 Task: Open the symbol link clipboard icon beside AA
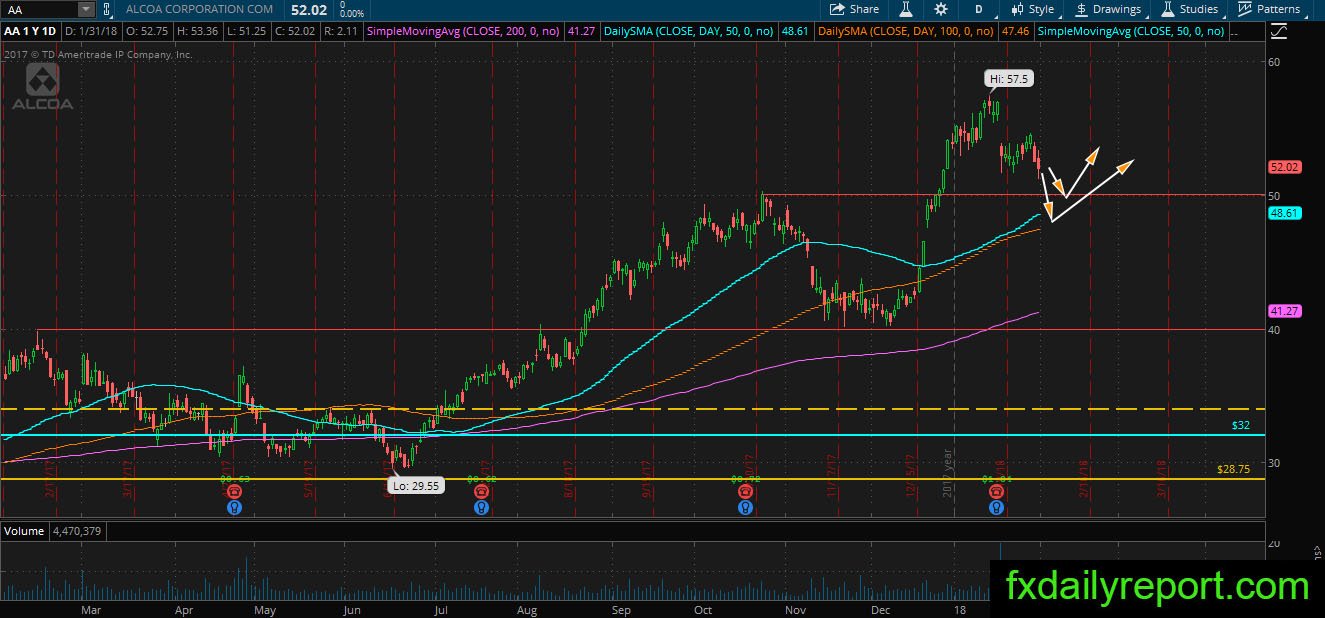click(x=109, y=9)
